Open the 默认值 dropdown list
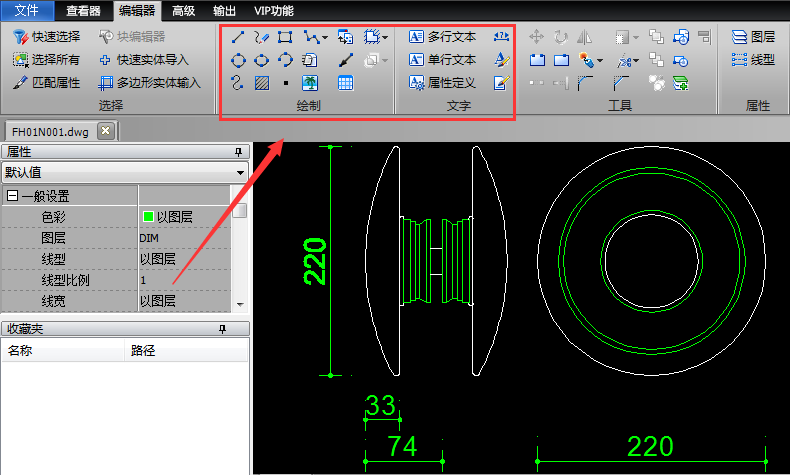Viewport: 790px width, 475px height. pyautogui.click(x=240, y=172)
